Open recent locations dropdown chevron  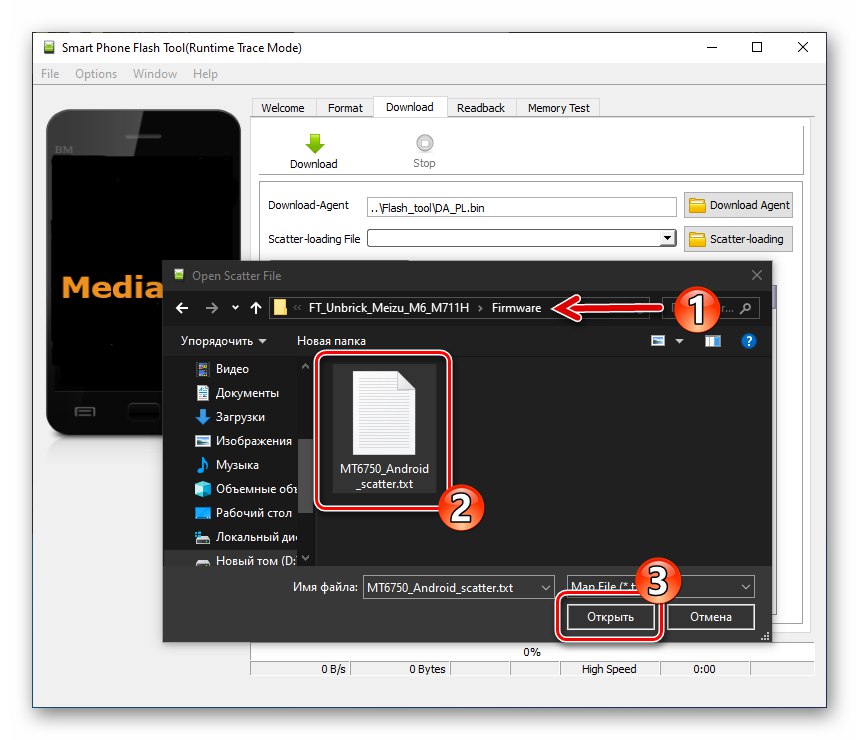pyautogui.click(x=235, y=308)
